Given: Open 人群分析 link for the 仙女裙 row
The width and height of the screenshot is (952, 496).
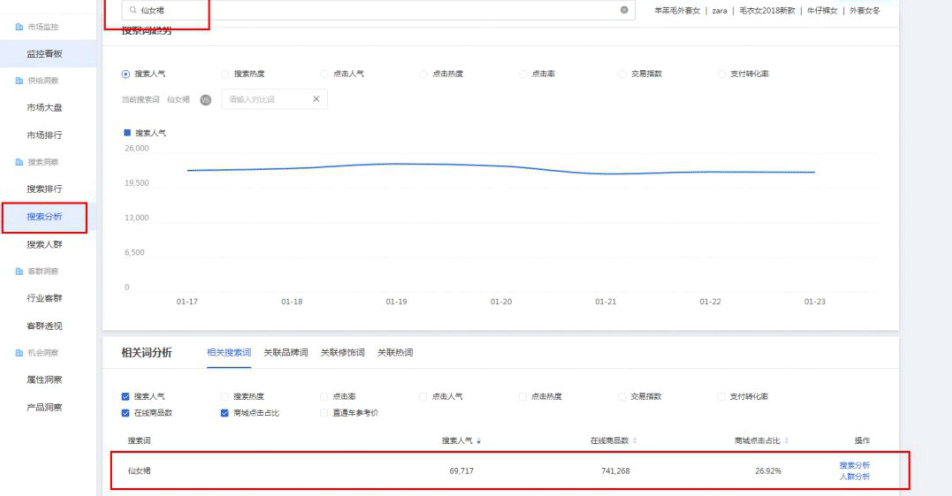Looking at the screenshot, I should tap(854, 476).
